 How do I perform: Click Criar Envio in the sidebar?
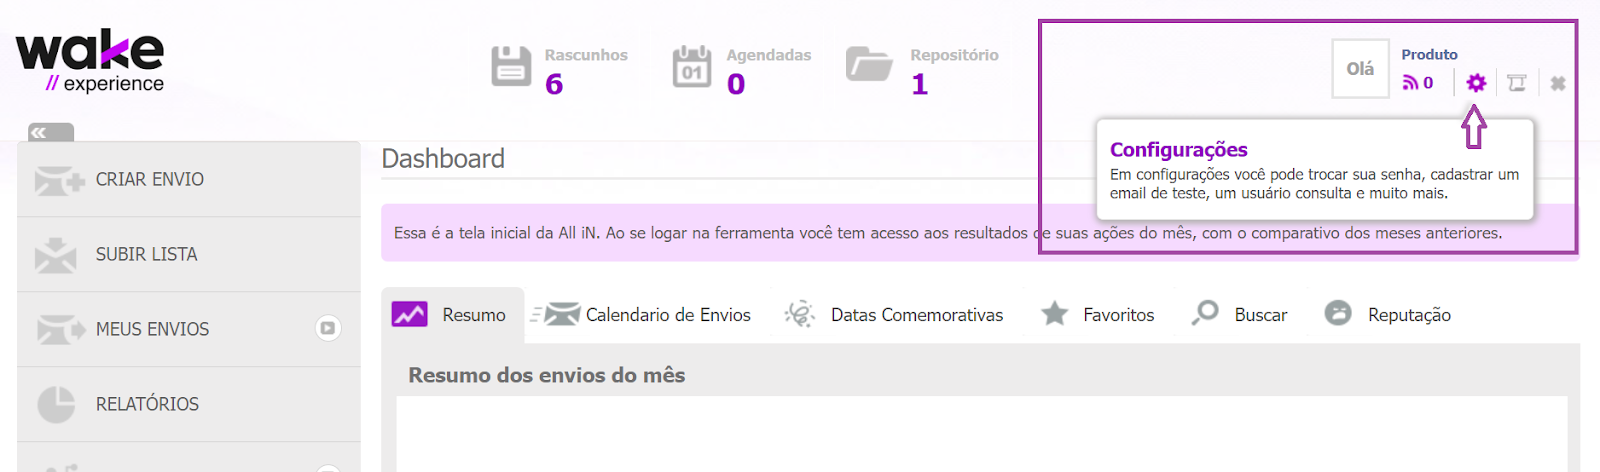[x=189, y=179]
